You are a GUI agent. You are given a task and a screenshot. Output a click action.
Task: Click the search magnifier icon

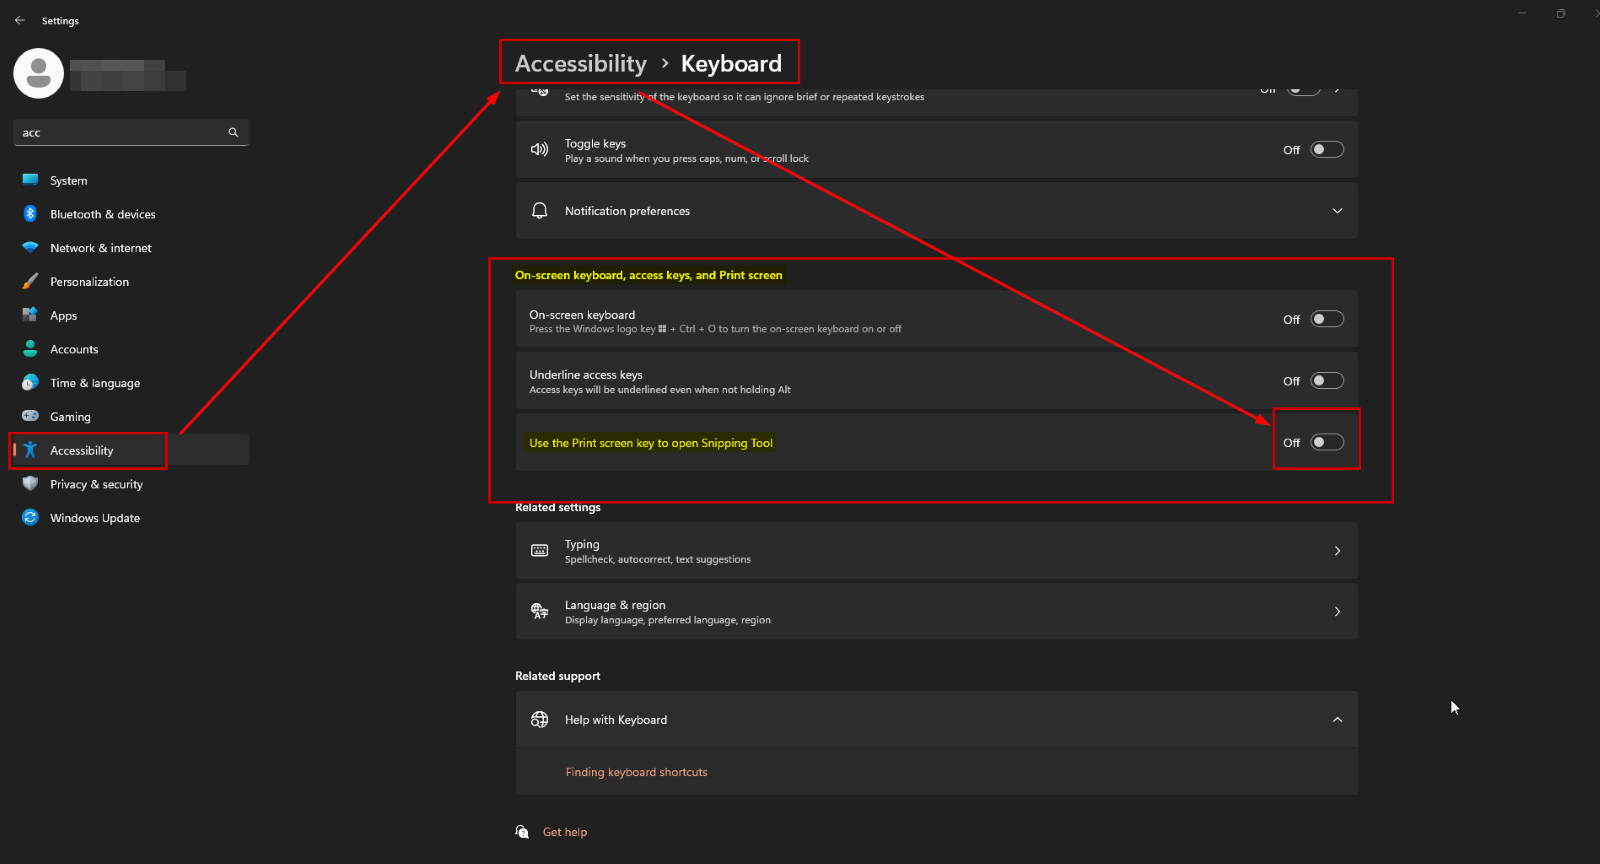pyautogui.click(x=233, y=132)
